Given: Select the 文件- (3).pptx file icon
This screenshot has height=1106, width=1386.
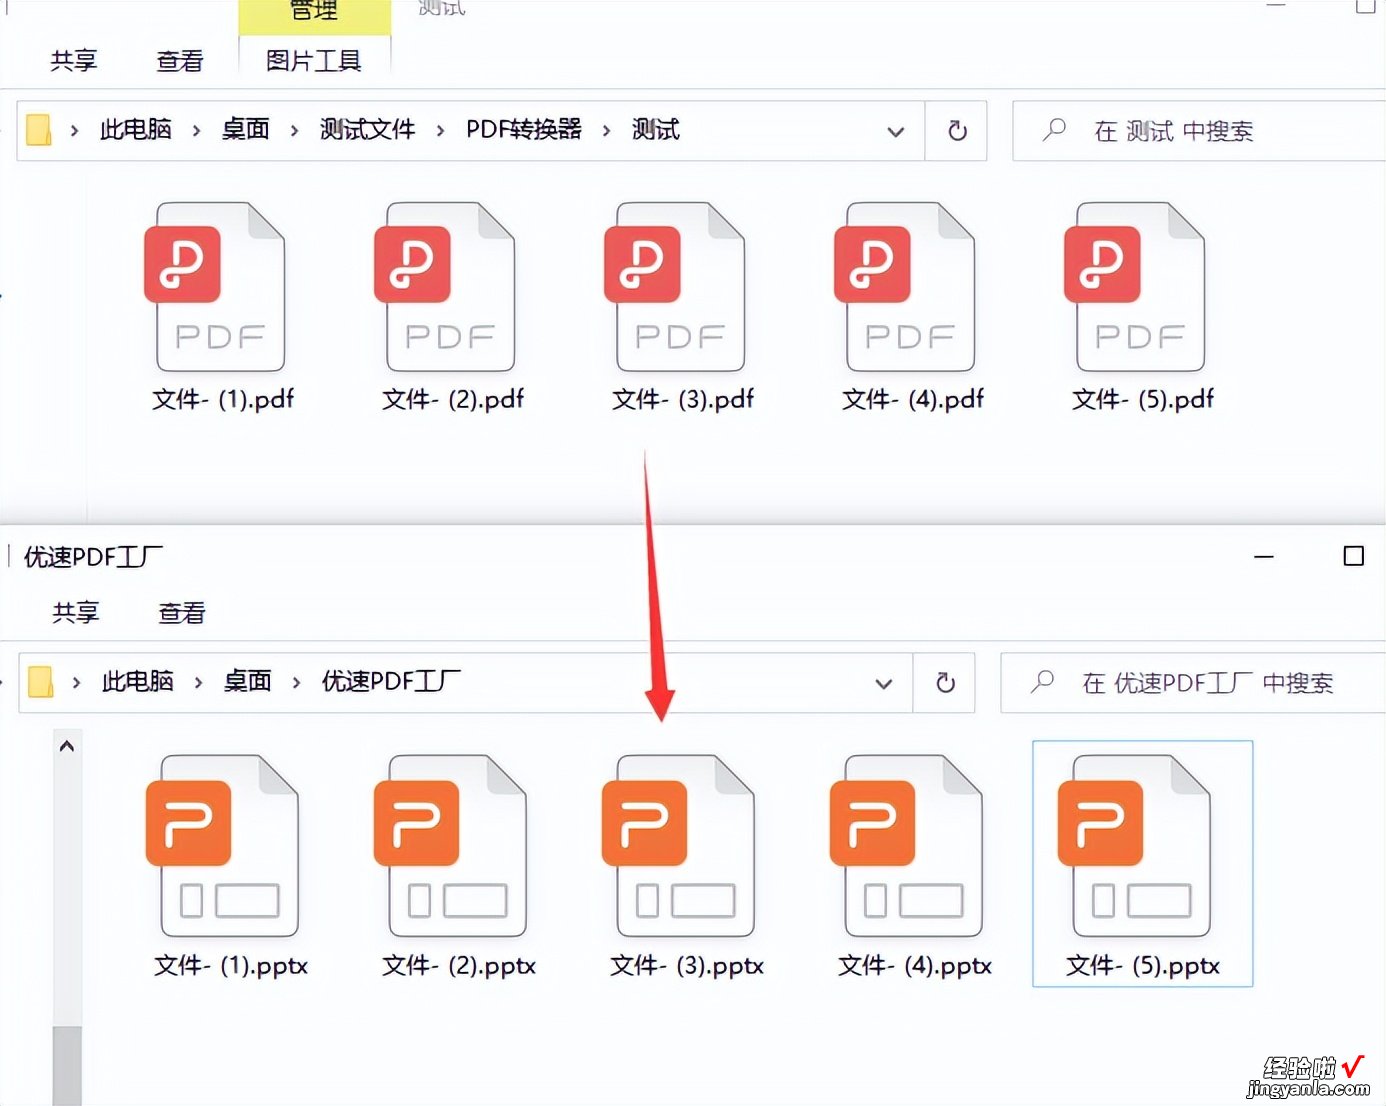Looking at the screenshot, I should 679,845.
